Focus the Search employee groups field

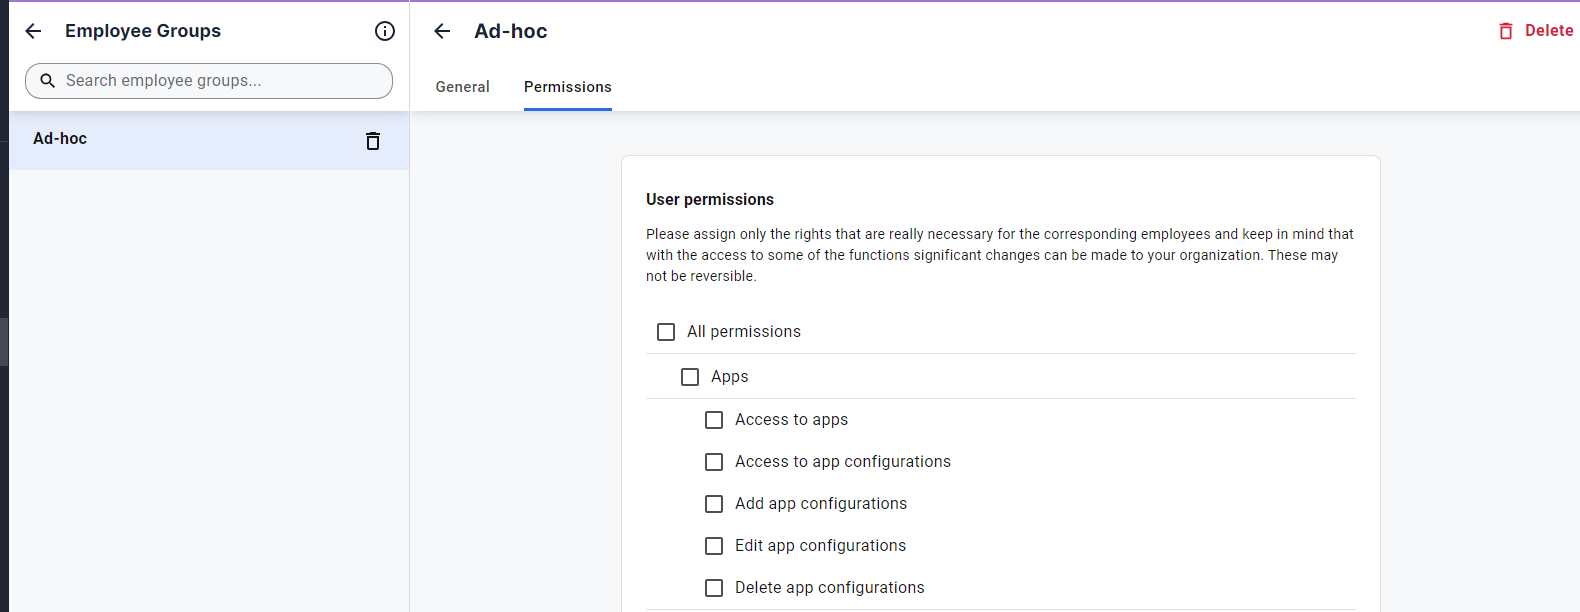[209, 81]
